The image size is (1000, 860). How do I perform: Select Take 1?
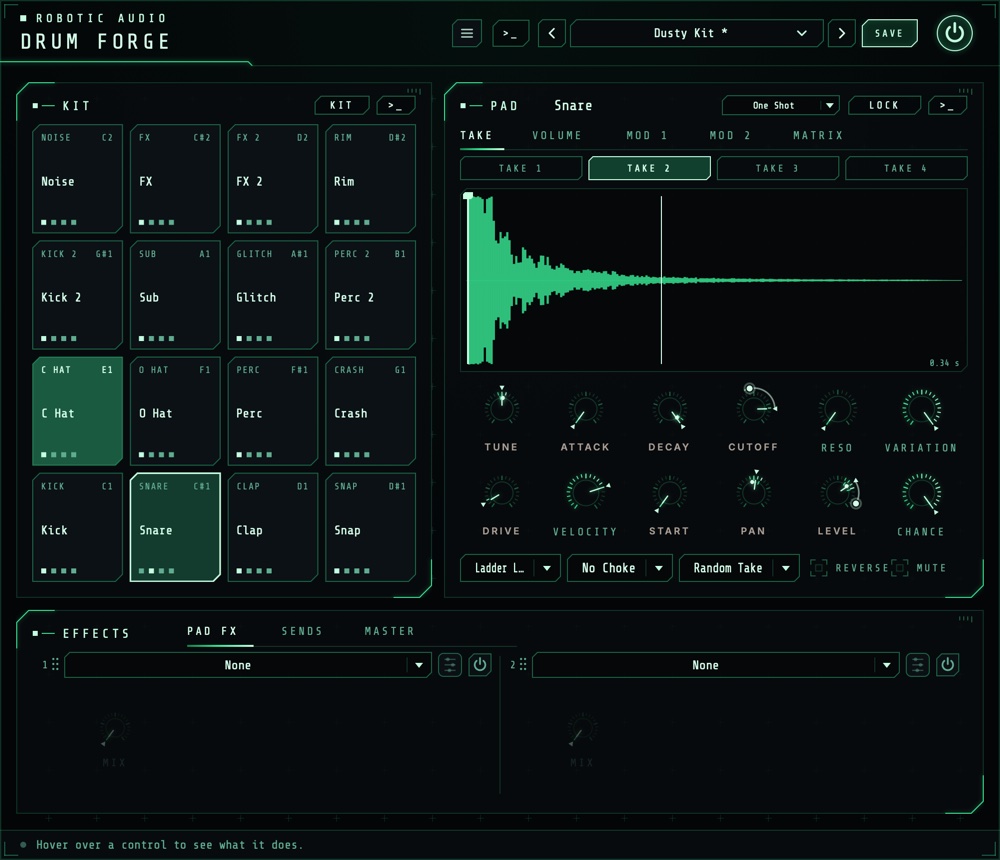[520, 168]
